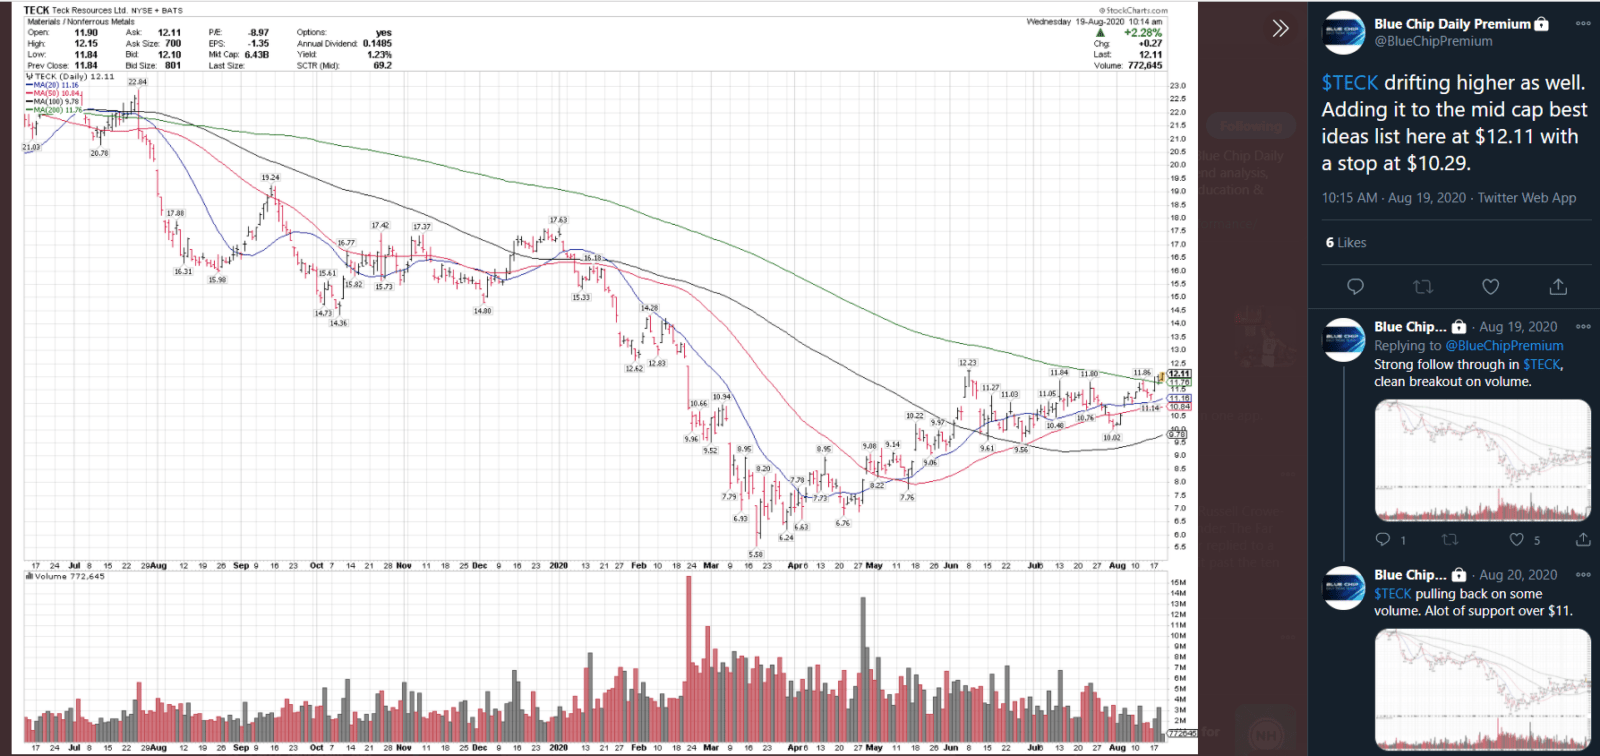This screenshot has height=756, width=1600.
Task: Click 'Blue Chip...' name on Aug 20 reply
Action: [x=1410, y=574]
